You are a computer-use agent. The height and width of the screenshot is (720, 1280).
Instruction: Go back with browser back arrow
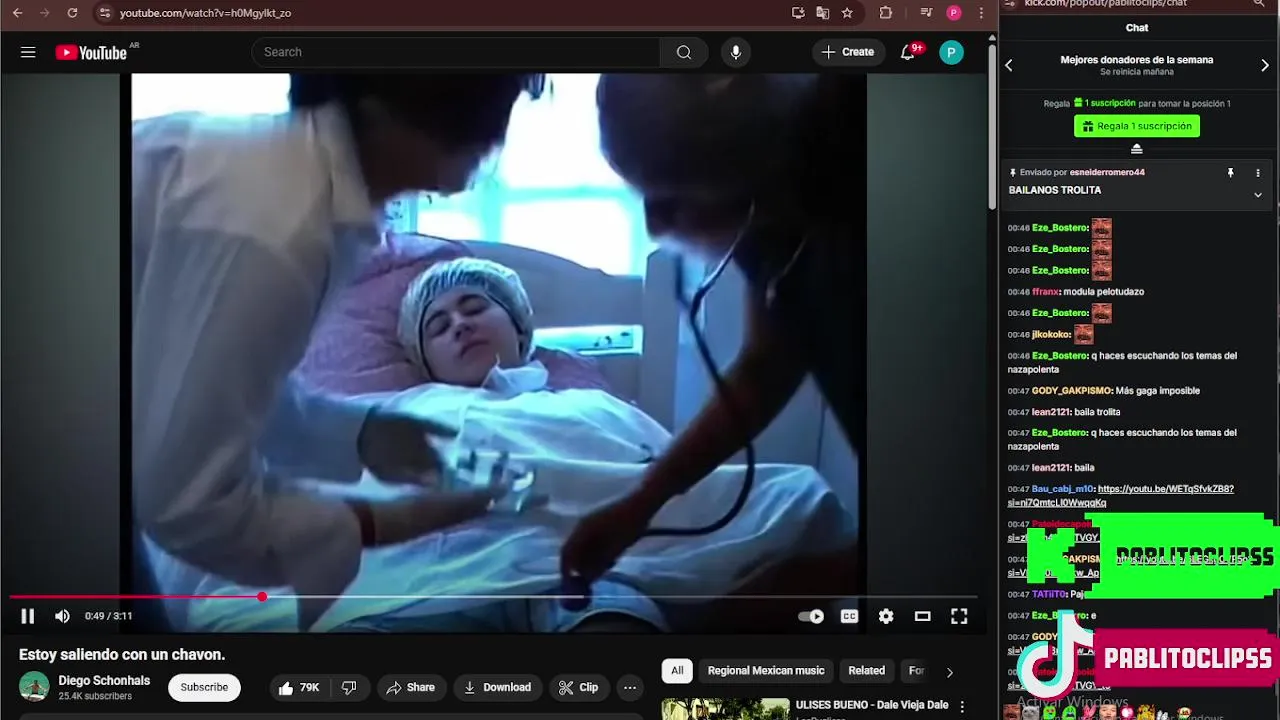tap(17, 13)
